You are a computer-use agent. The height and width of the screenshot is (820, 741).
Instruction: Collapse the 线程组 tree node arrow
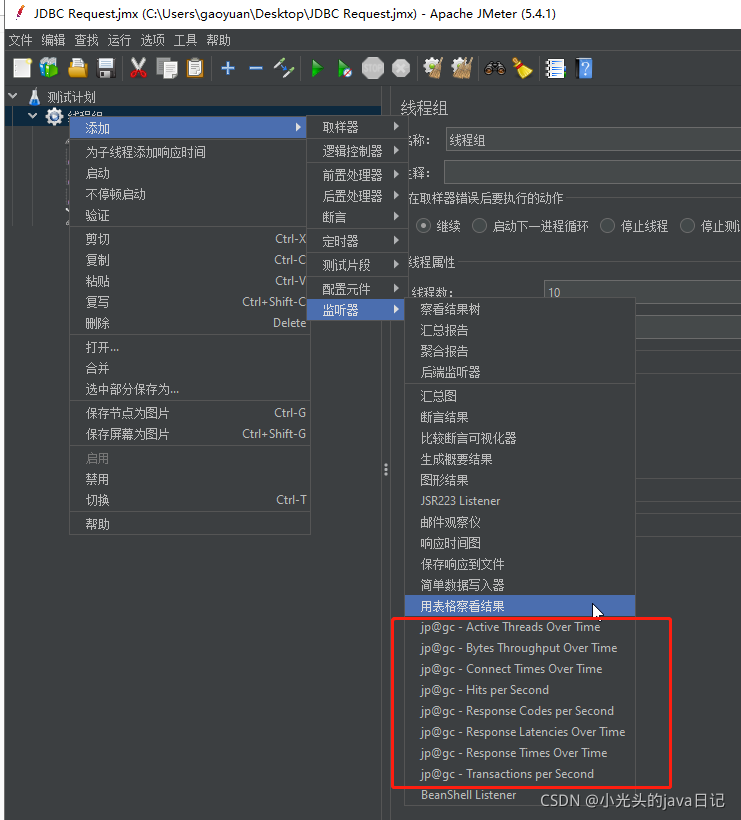32,116
